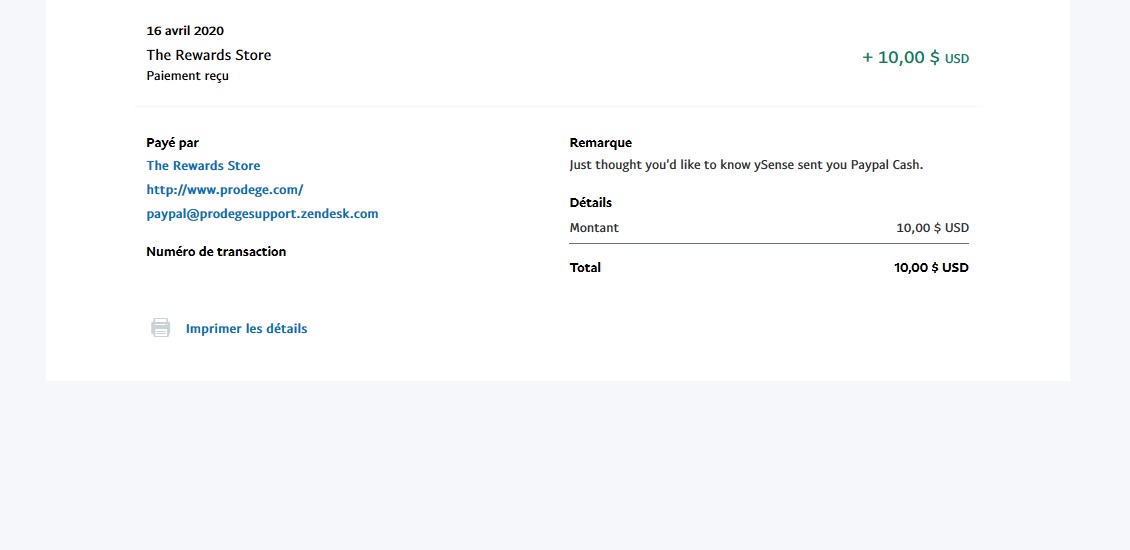Click the Montant value 10,00 $ USD
The height and width of the screenshot is (550, 1130).
click(933, 228)
